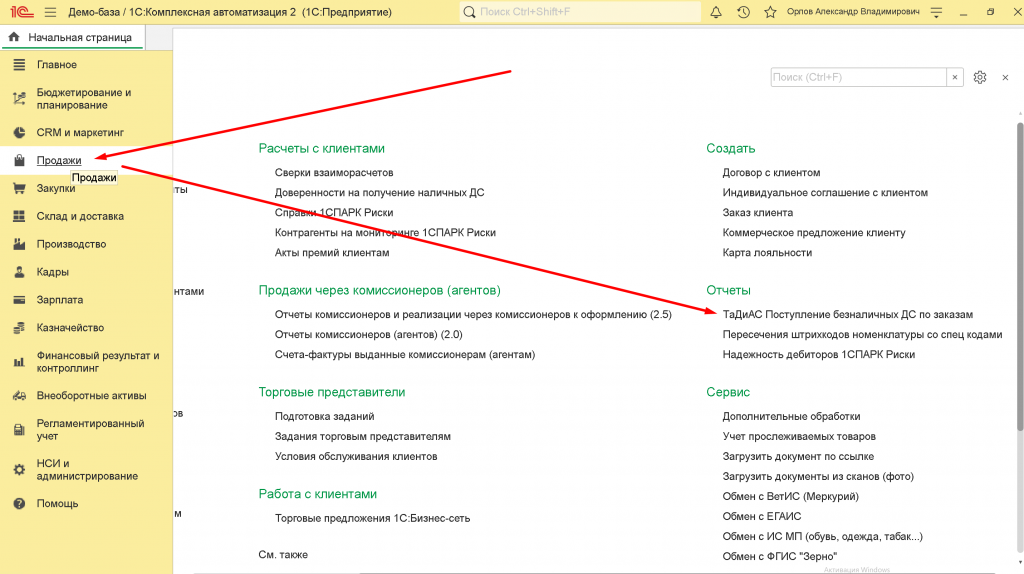The width and height of the screenshot is (1024, 574).
Task: Open Сверки взаиморасчетов
Action: coord(334,172)
